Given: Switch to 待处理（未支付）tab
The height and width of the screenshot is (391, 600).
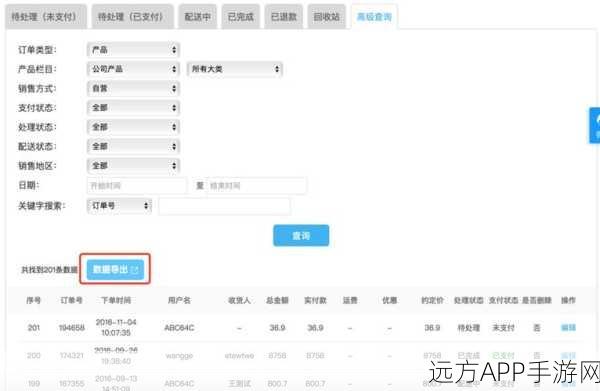Looking at the screenshot, I should click(x=46, y=17).
